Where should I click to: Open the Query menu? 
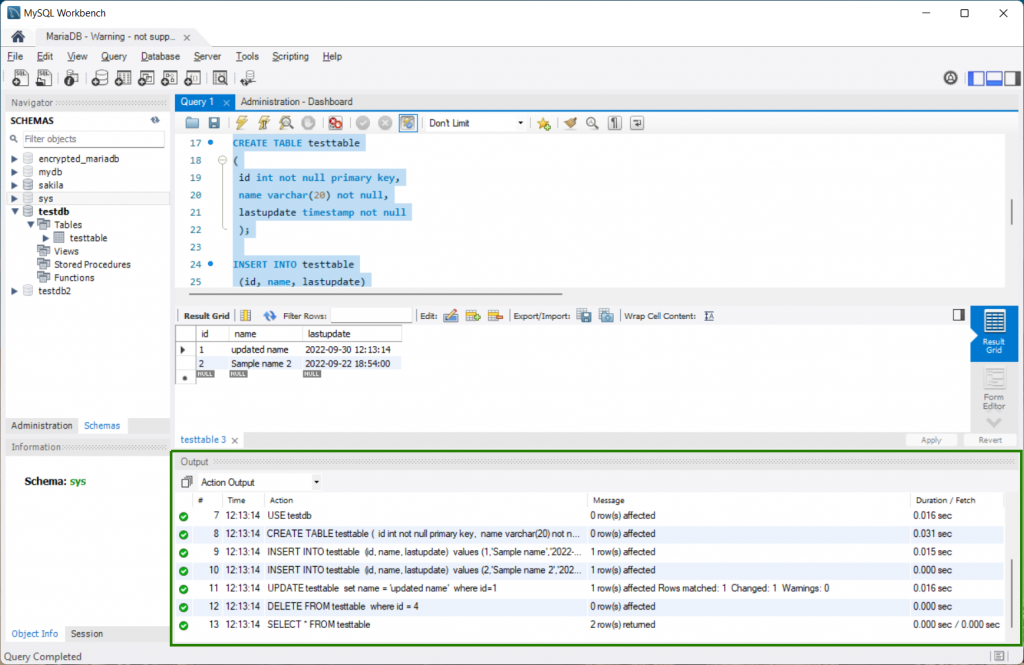[114, 56]
